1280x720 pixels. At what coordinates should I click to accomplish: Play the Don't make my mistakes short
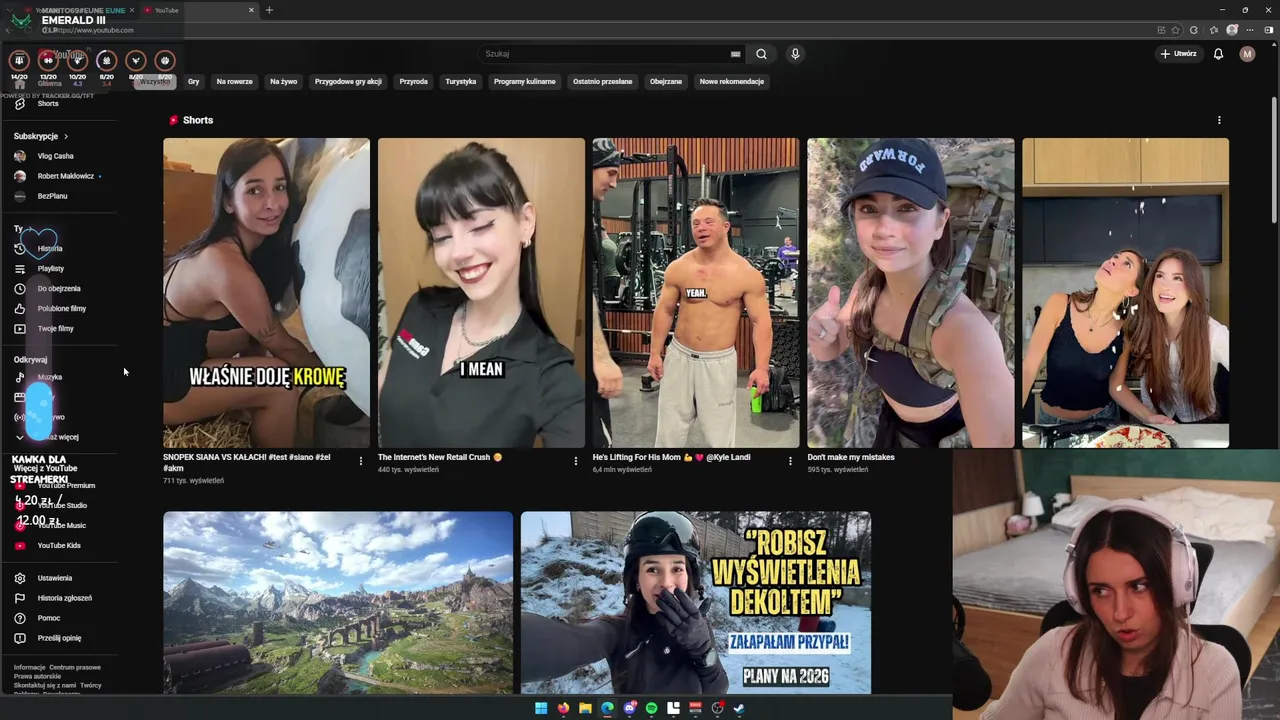(911, 293)
